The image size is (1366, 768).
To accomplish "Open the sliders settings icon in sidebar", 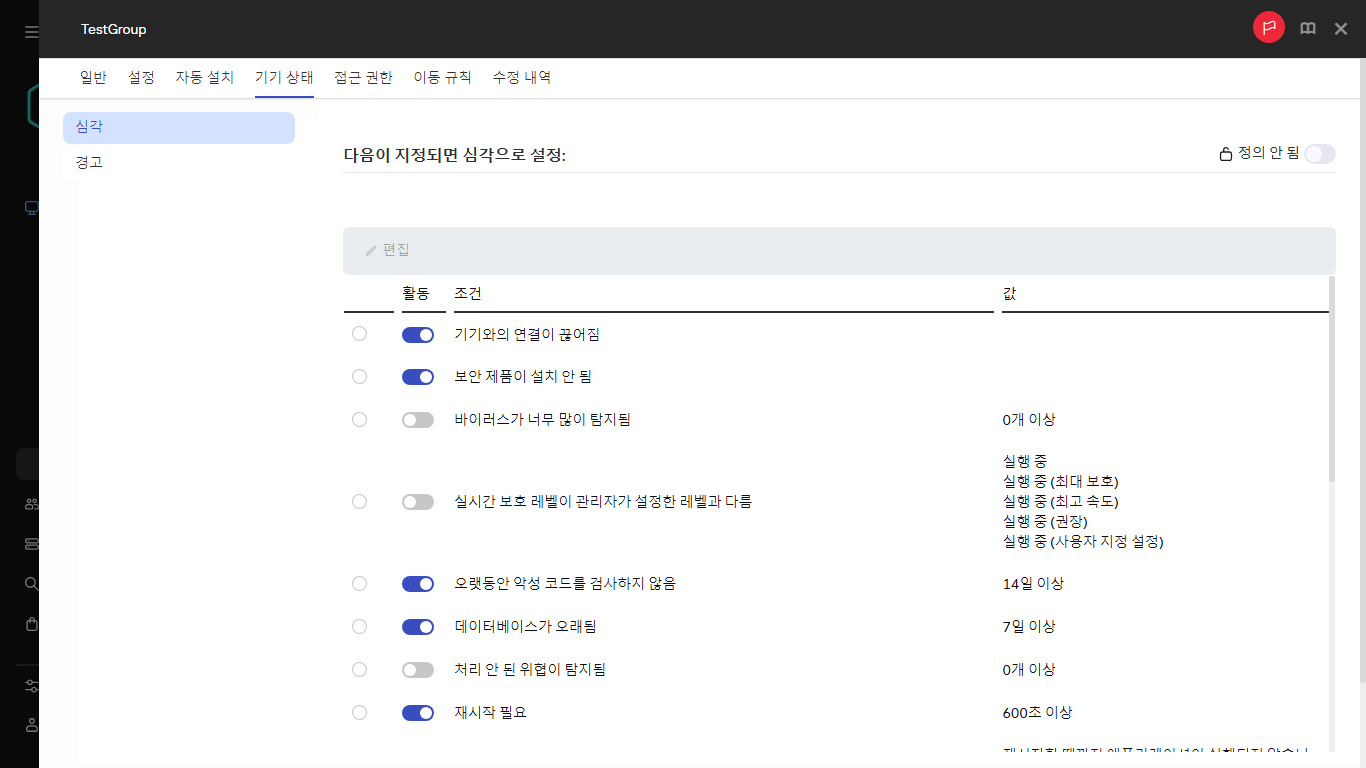I will [31, 686].
